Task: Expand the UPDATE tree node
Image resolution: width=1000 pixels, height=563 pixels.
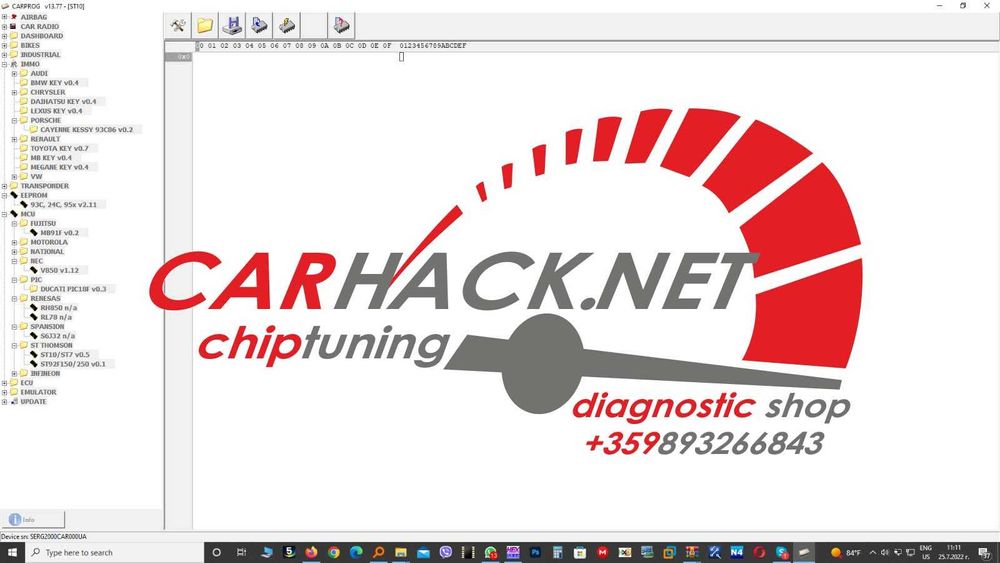Action: [x=4, y=402]
